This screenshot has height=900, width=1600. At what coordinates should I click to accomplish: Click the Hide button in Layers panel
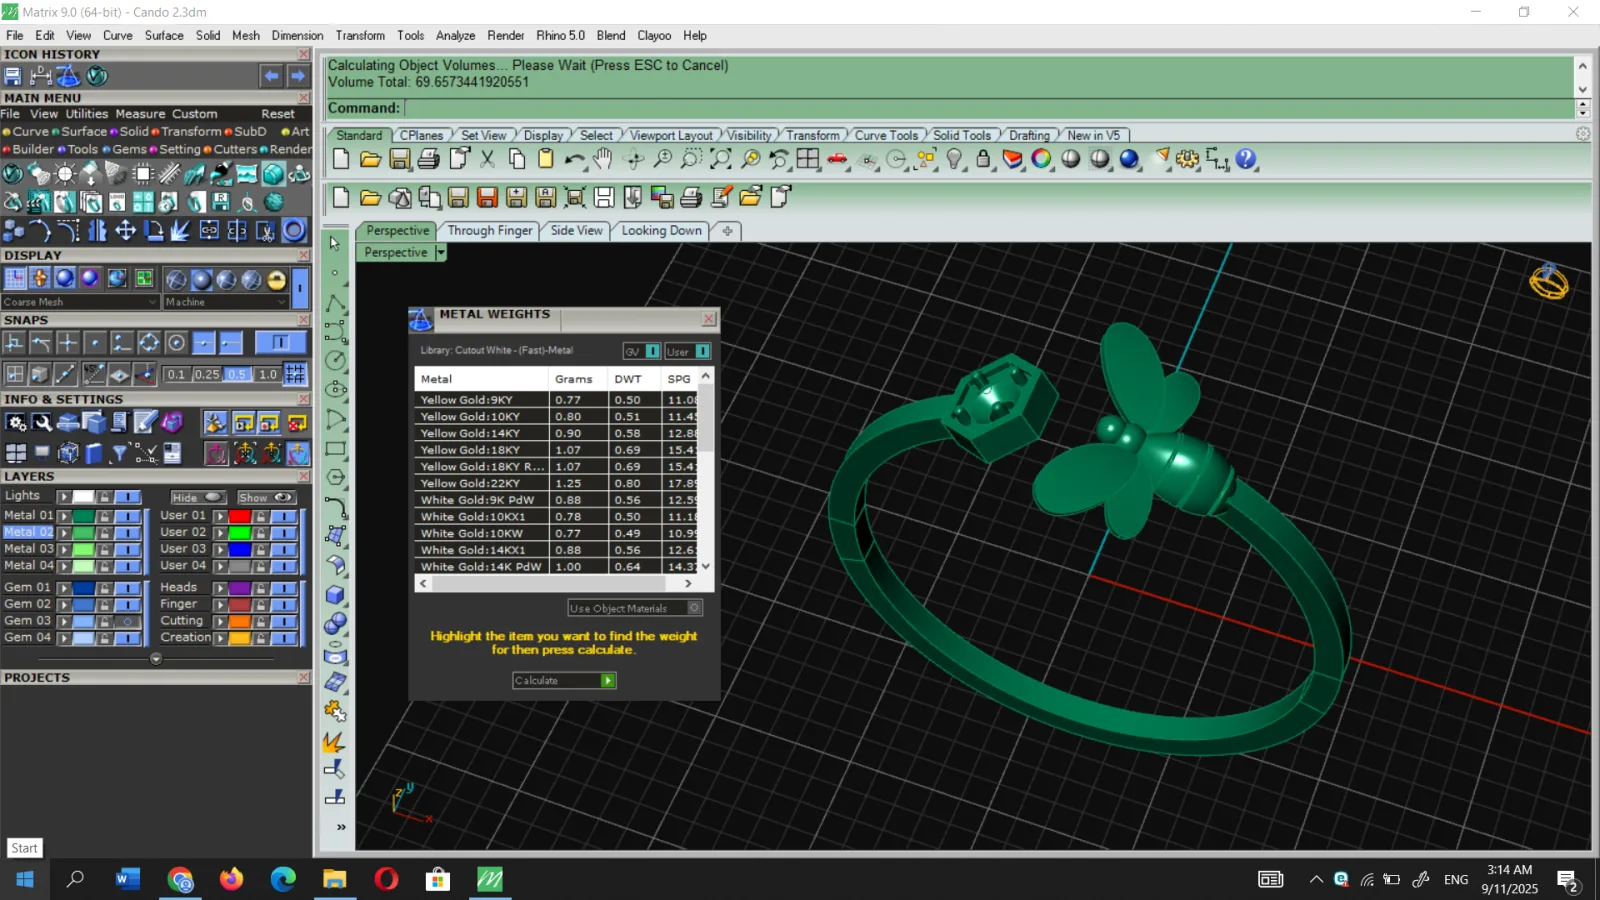coord(197,498)
